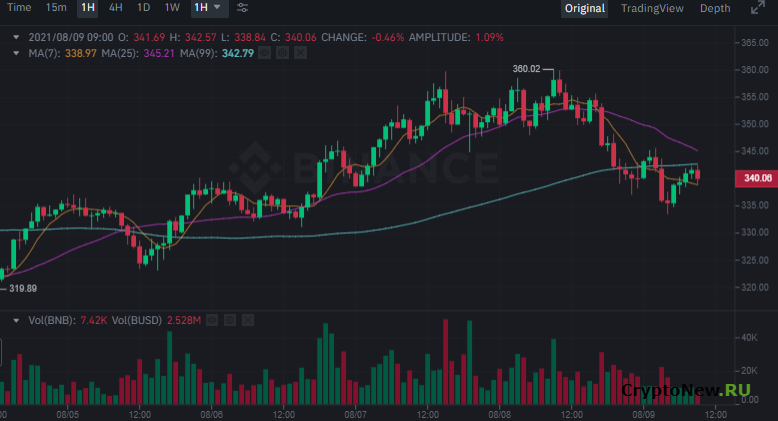Click the MA(99) value 342.79

[x=238, y=53]
